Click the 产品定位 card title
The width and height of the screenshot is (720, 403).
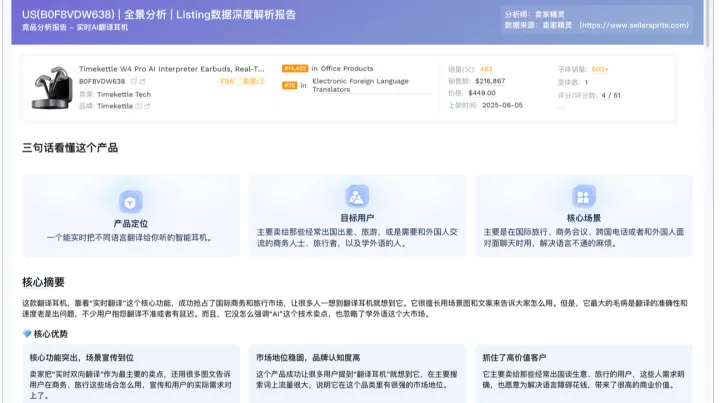coord(130,224)
